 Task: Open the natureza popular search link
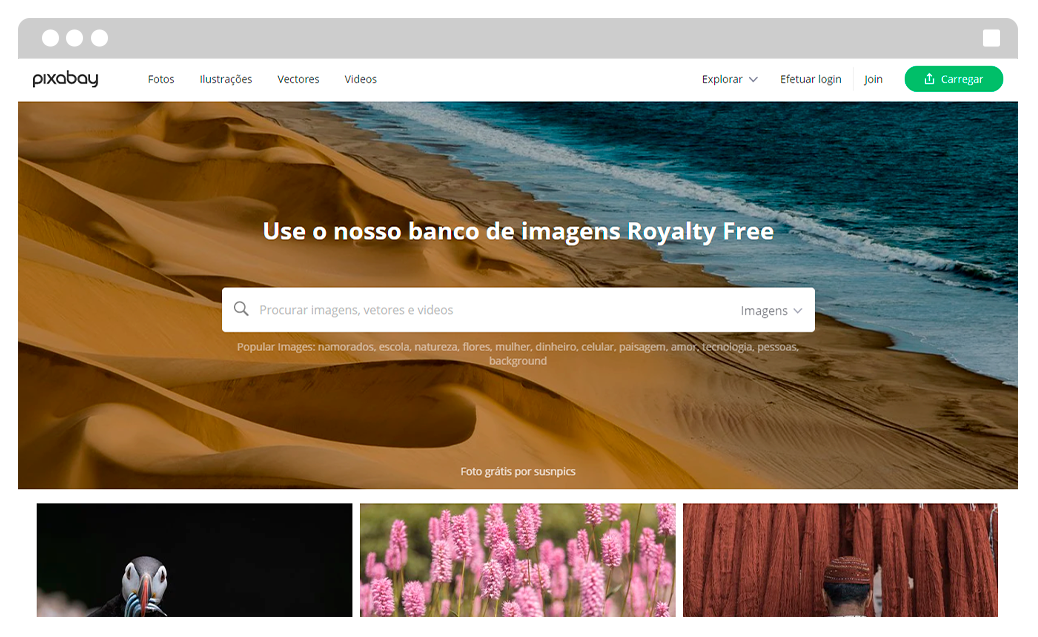[435, 346]
